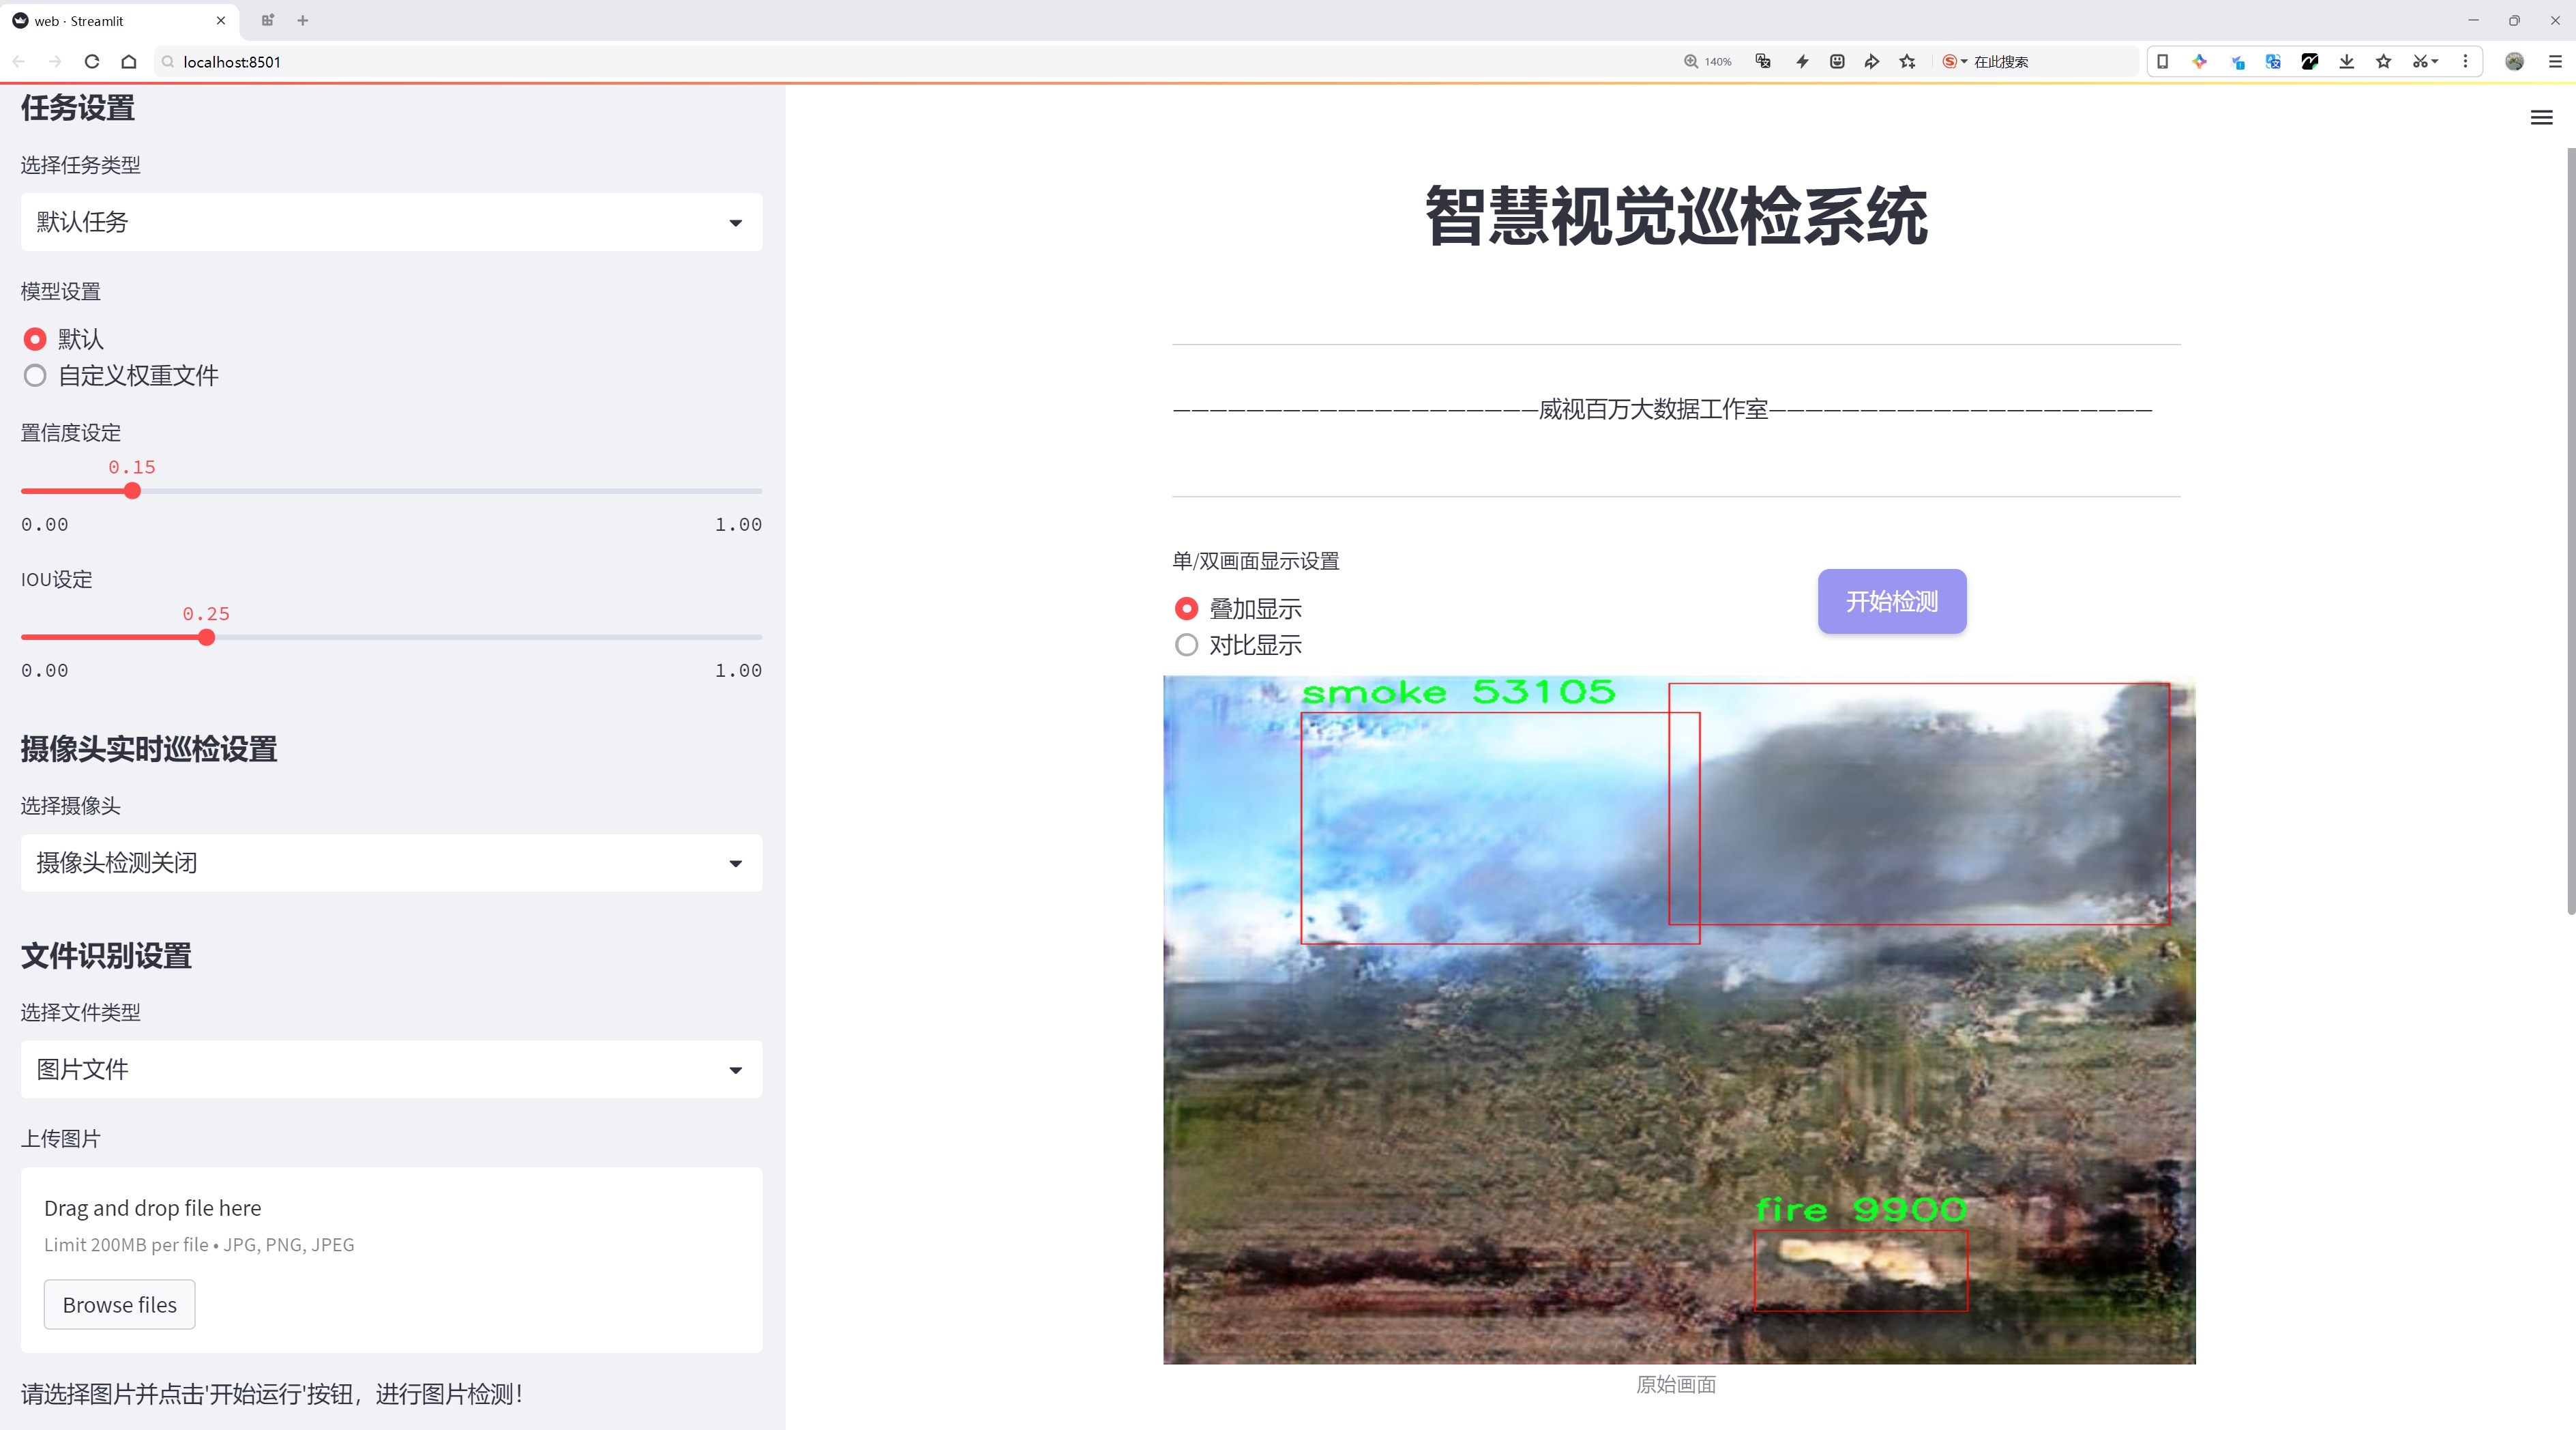Click the browser back arrow
Image resolution: width=2576 pixels, height=1430 pixels.
point(19,62)
